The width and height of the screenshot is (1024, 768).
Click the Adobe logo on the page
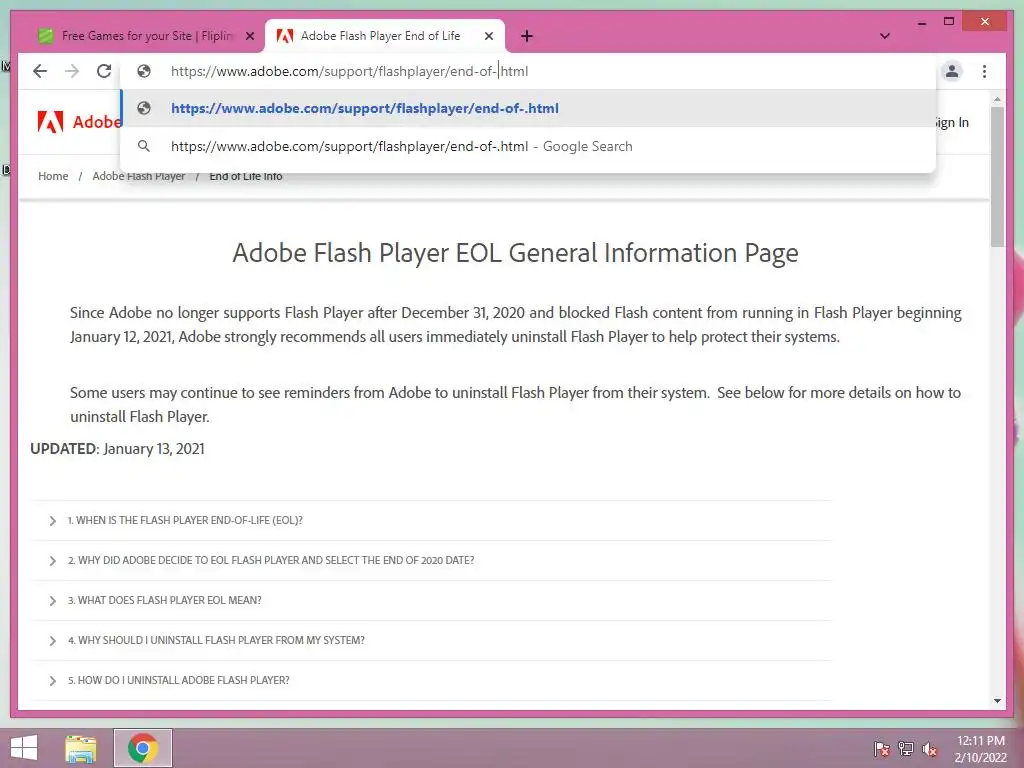pyautogui.click(x=78, y=122)
